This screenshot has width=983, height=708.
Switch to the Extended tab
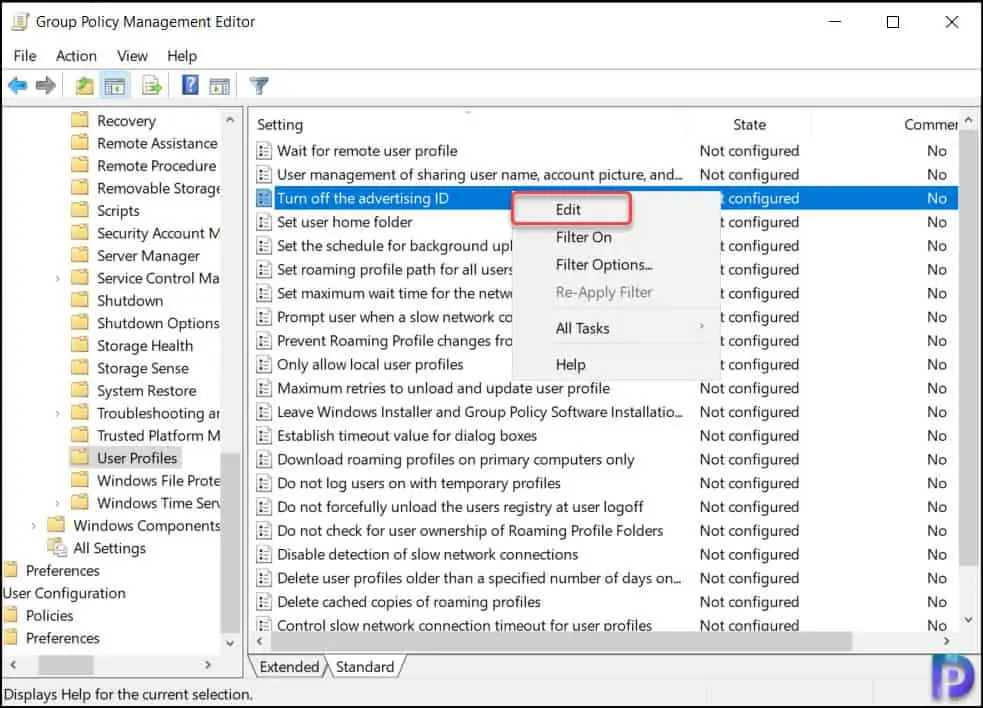tap(289, 667)
